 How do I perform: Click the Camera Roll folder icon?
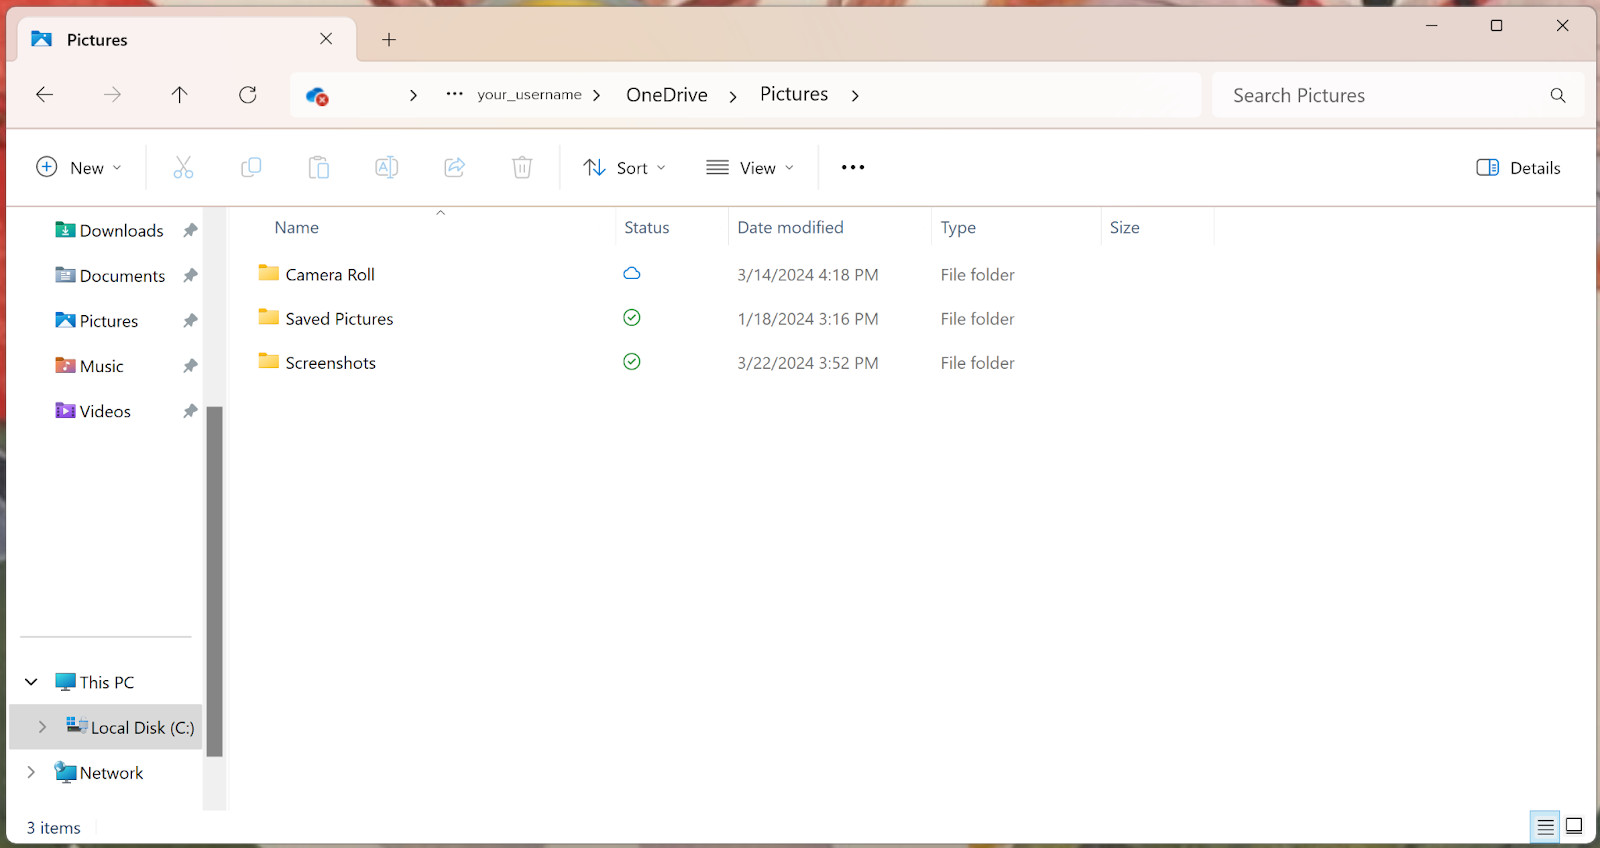point(269,273)
